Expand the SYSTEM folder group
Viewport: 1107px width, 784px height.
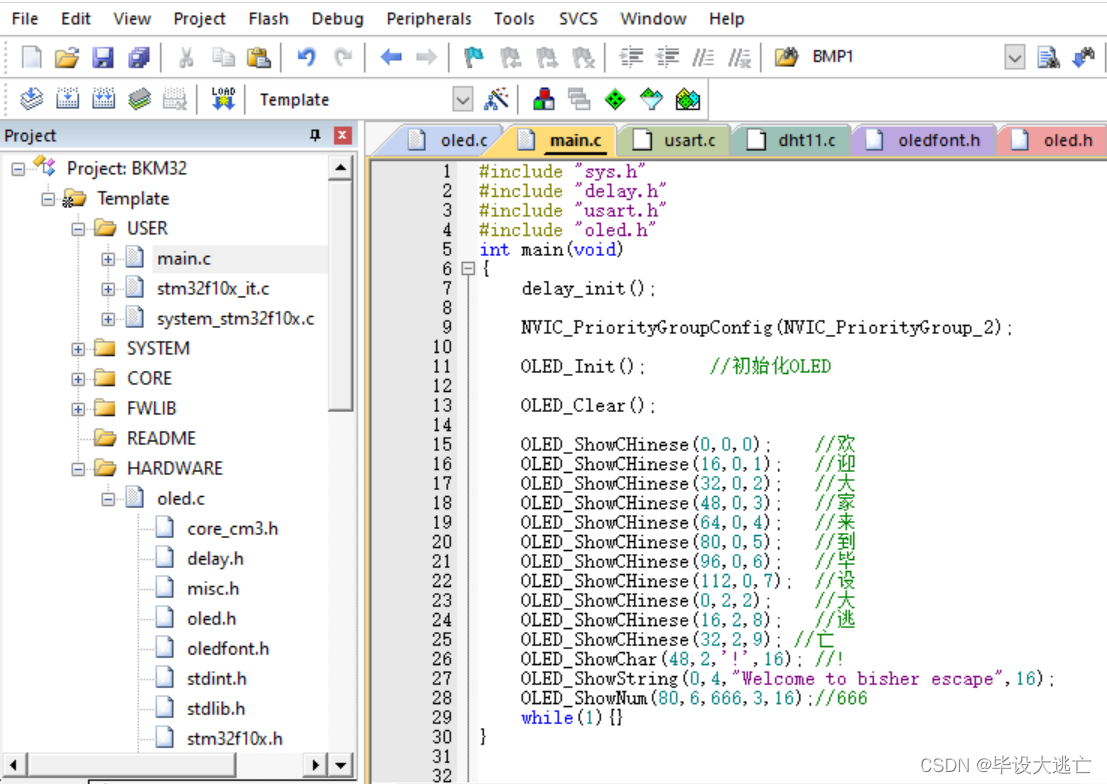pos(78,349)
